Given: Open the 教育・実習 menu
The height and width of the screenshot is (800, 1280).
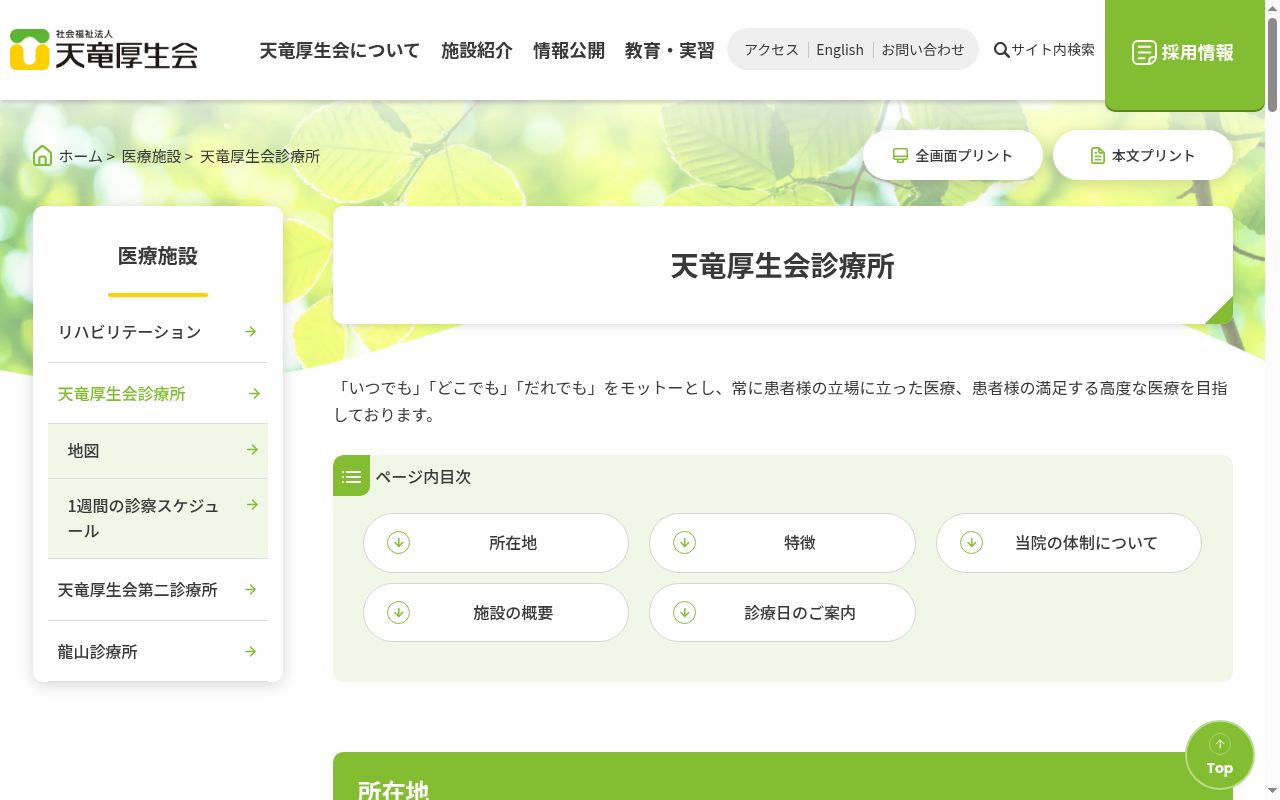Looking at the screenshot, I should 670,50.
